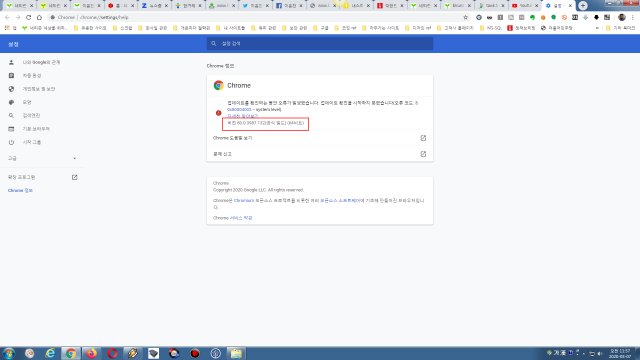Click the back navigation arrow
The image size is (640, 360).
(7, 17)
